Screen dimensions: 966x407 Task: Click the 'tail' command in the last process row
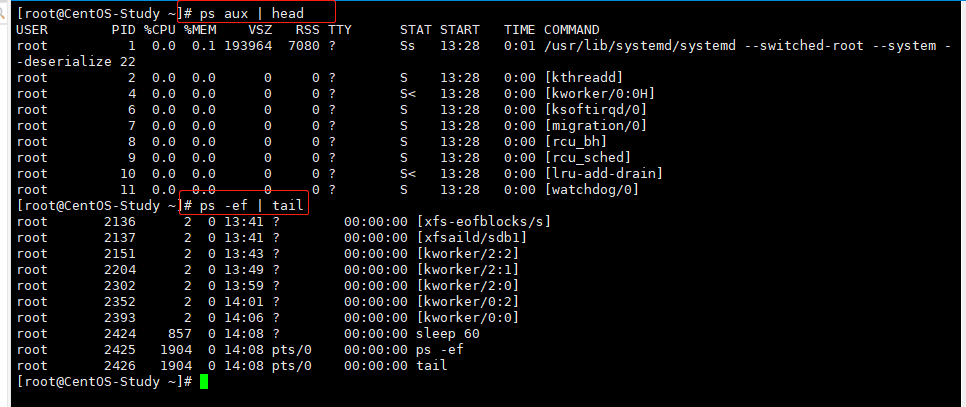(x=432, y=365)
